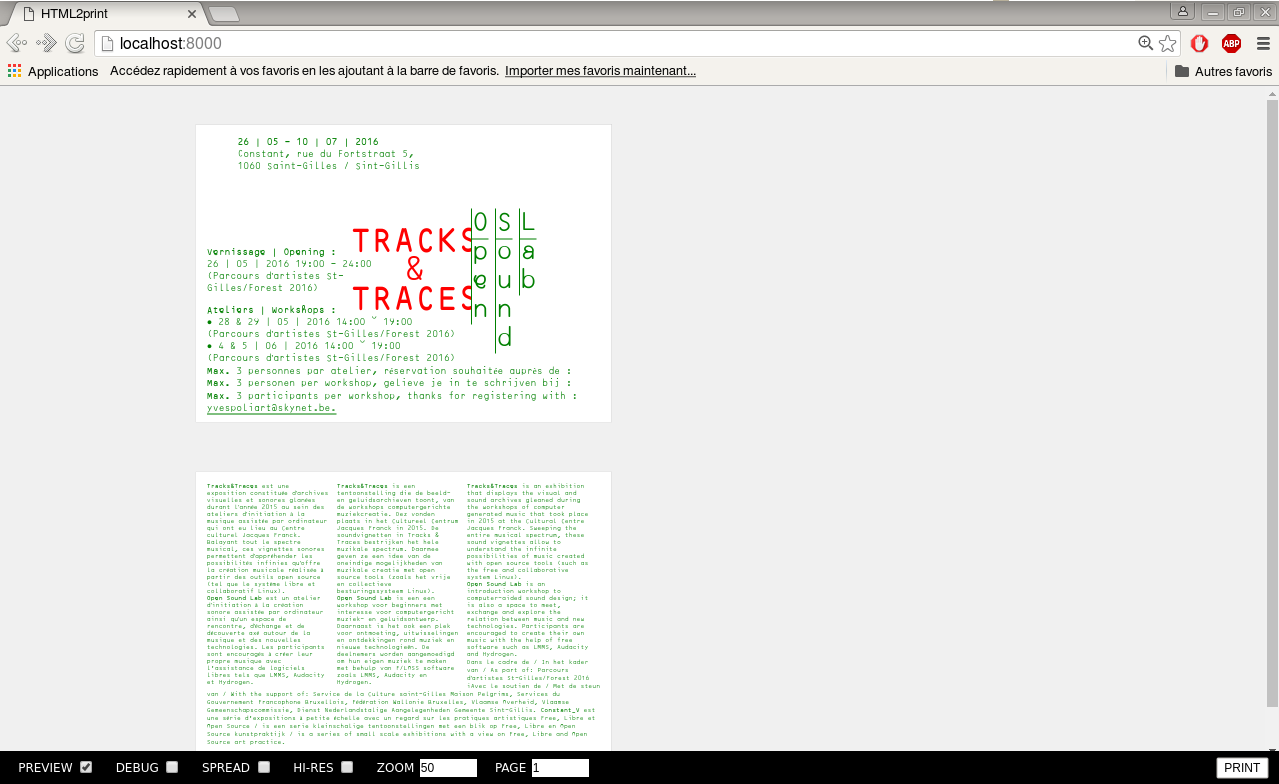Click the Importer mes favoris maintenant link

point(600,71)
